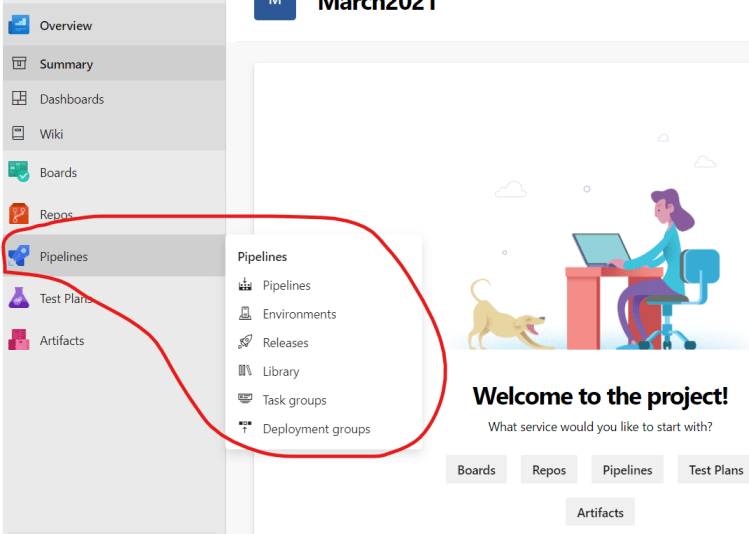Click the Releases rocket icon in flyout
The width and height of the screenshot is (749, 534).
pos(245,342)
